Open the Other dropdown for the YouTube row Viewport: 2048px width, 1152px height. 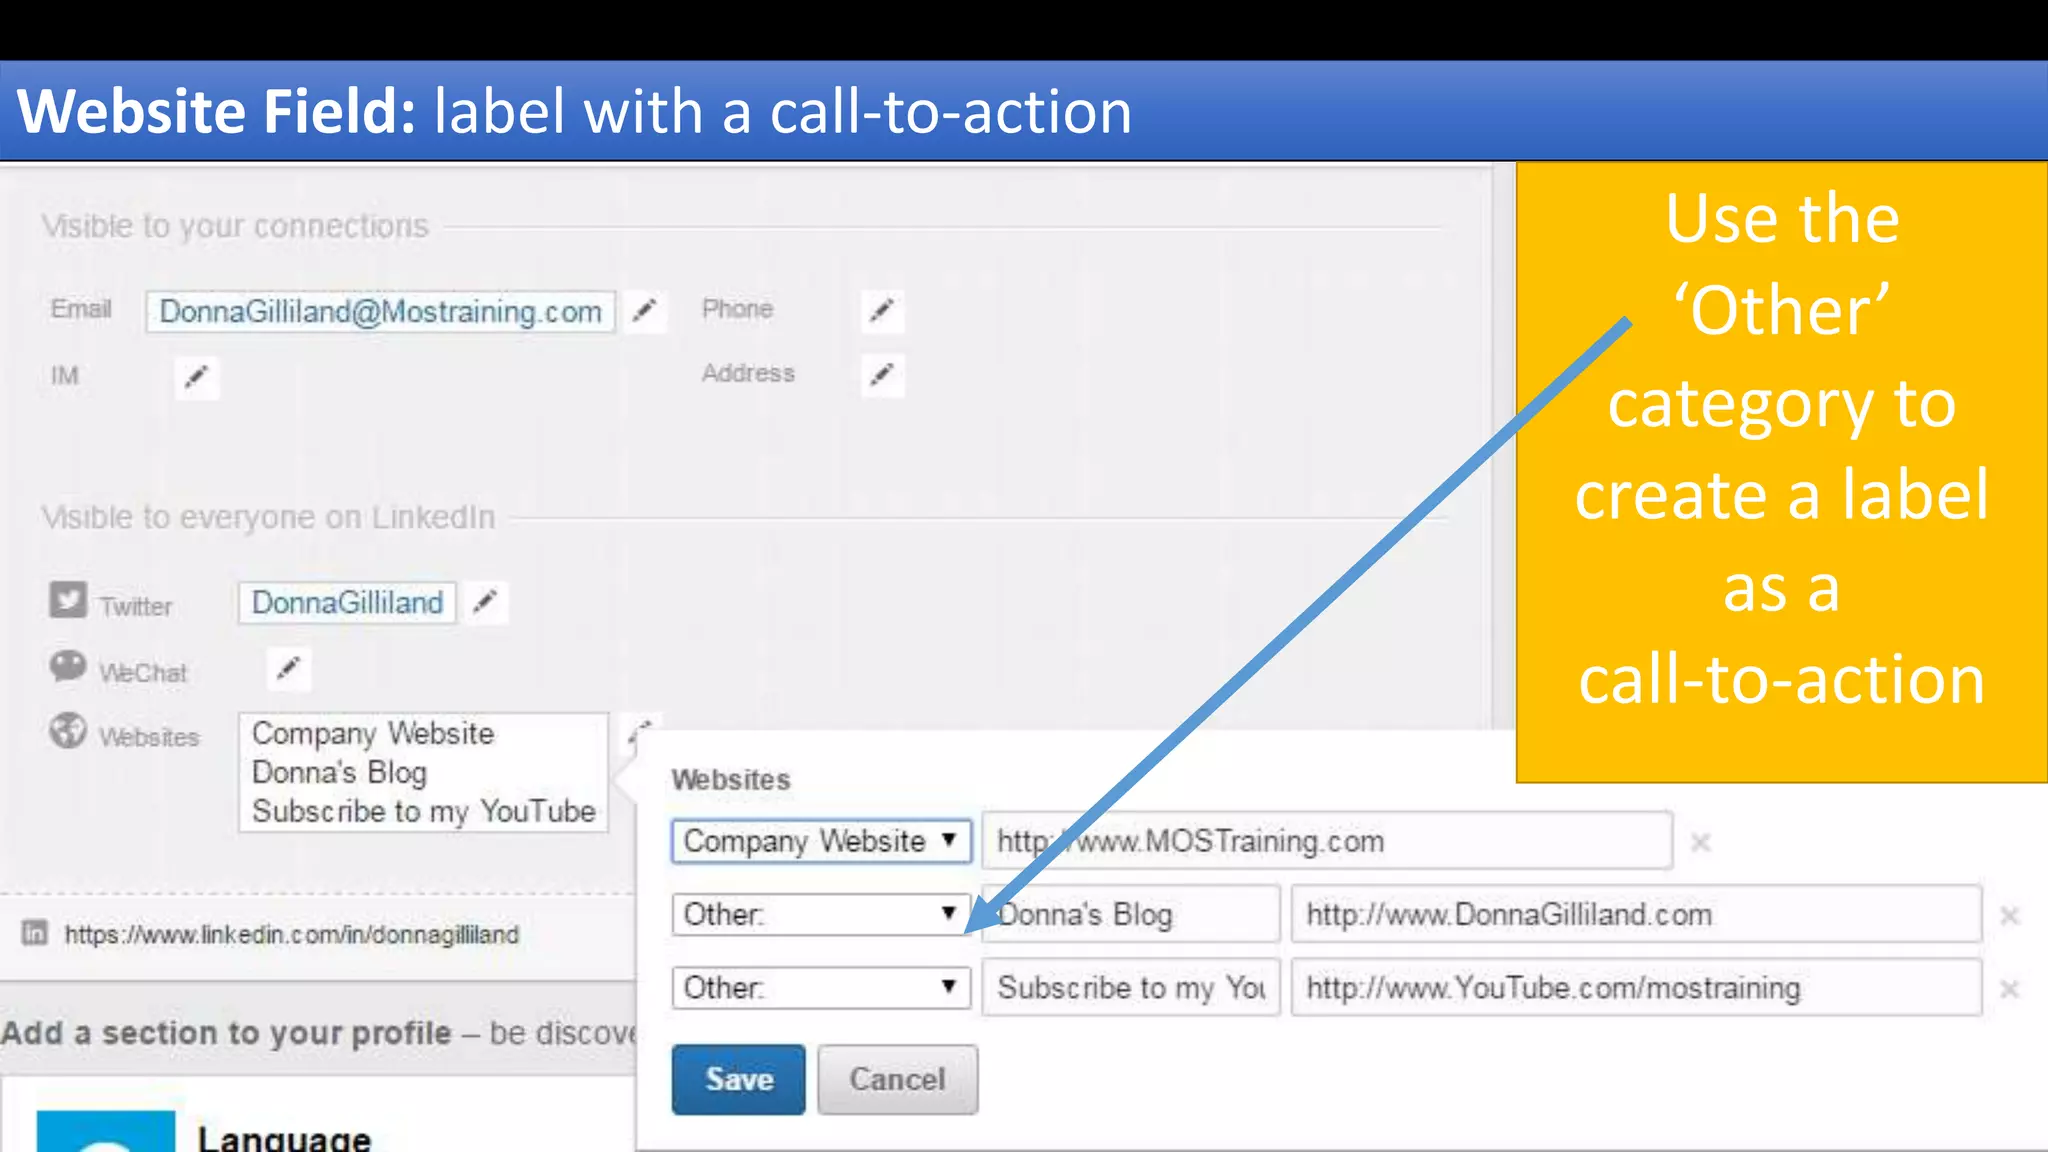821,988
